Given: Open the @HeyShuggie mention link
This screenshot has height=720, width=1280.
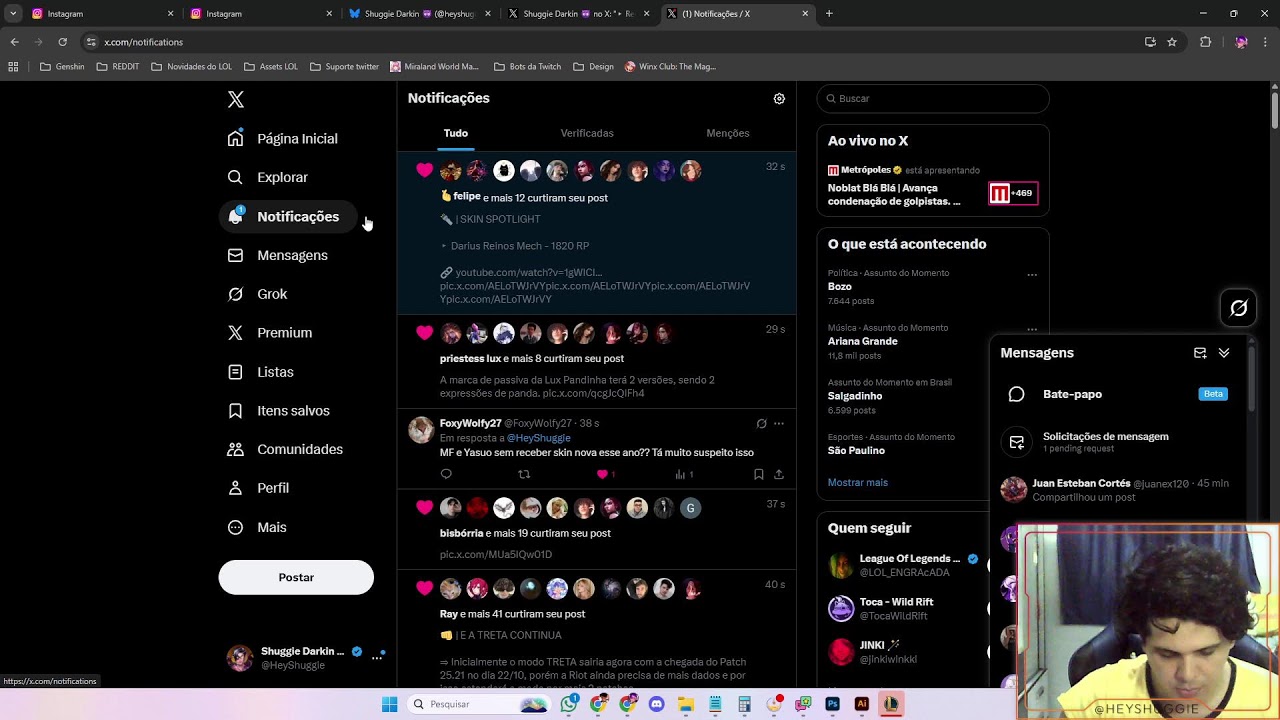Looking at the screenshot, I should [x=539, y=438].
